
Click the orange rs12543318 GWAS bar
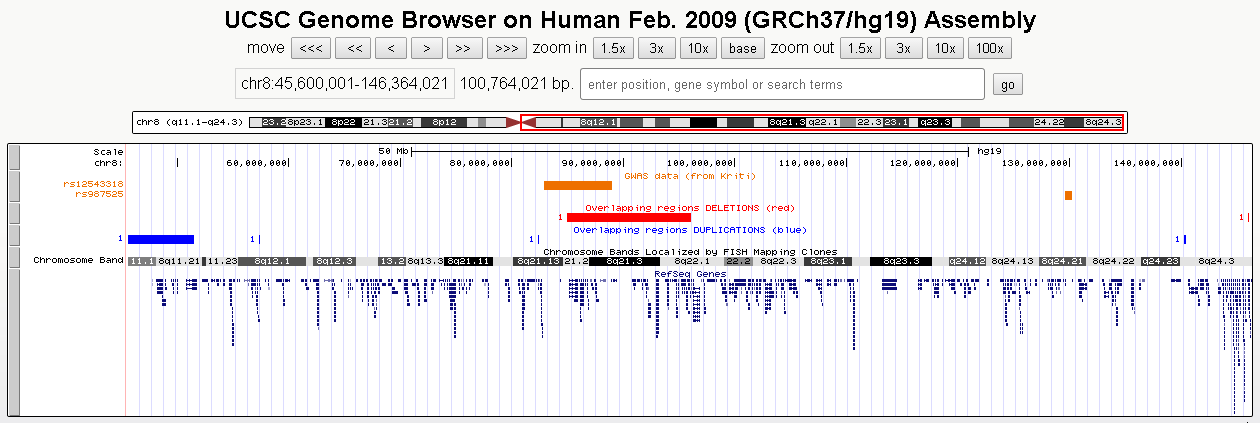point(577,185)
